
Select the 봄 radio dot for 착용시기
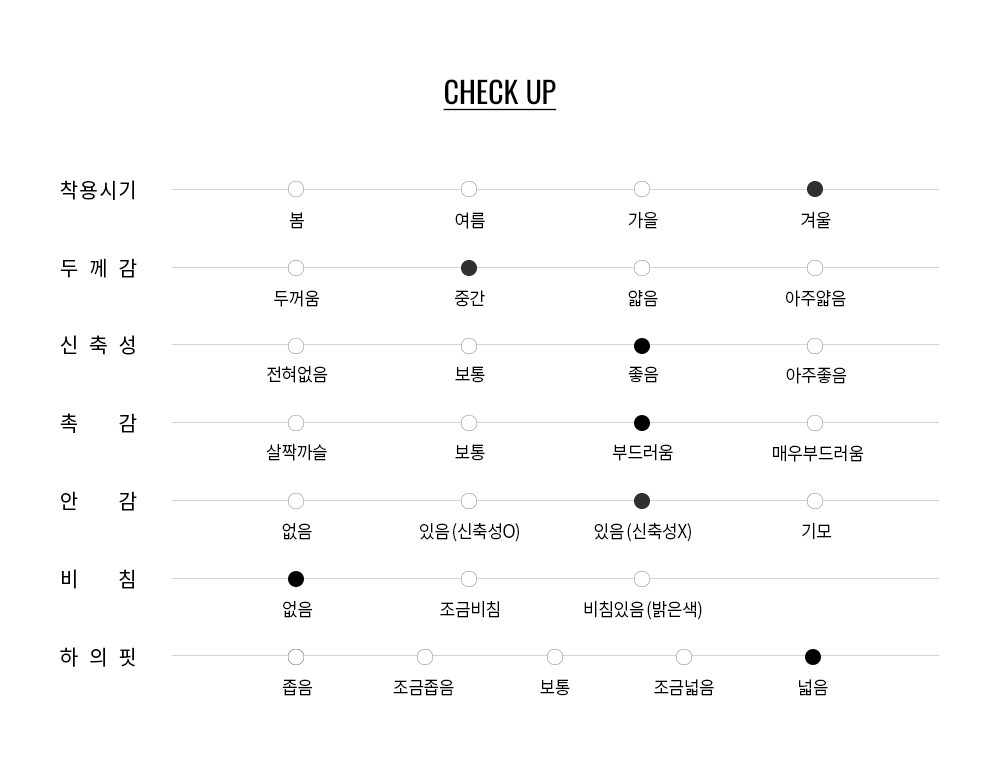click(x=296, y=189)
